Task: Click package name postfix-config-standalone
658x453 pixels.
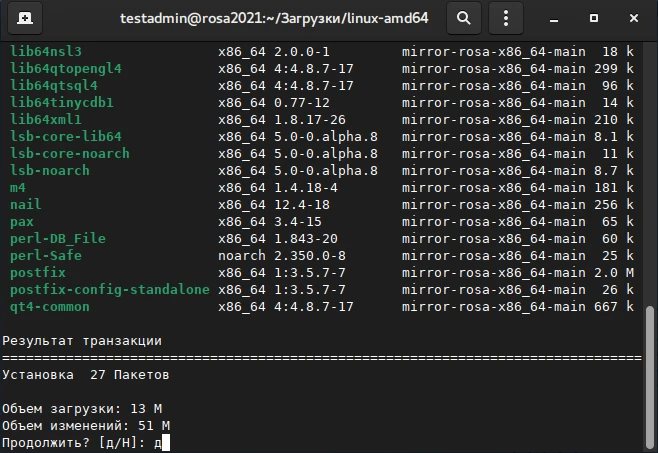Action: click(x=110, y=290)
